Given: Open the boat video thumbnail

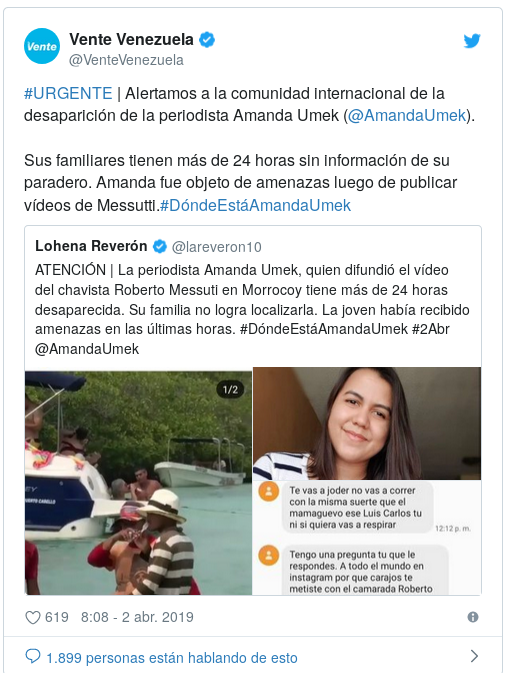Looking at the screenshot, I should point(138,483).
